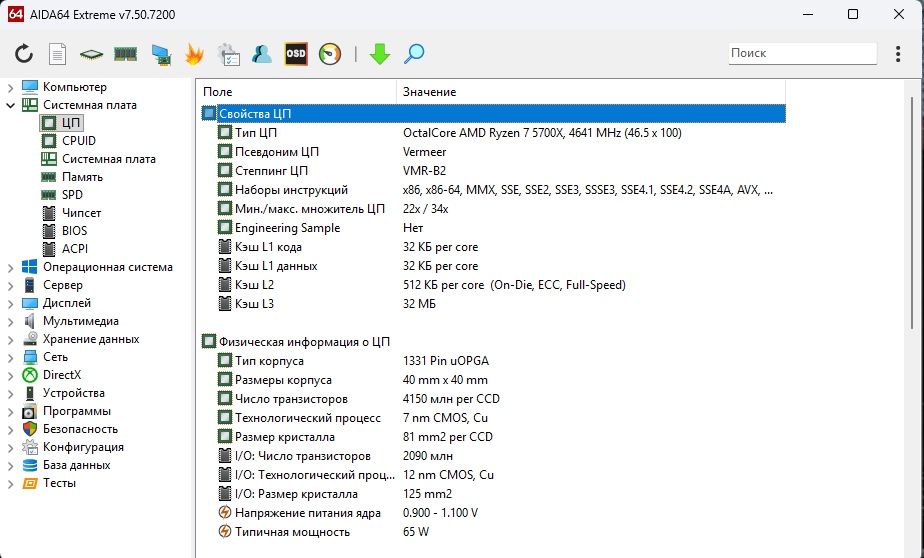Select the Псевдоним ЦП row
This screenshot has height=558, width=924.
(x=493, y=152)
